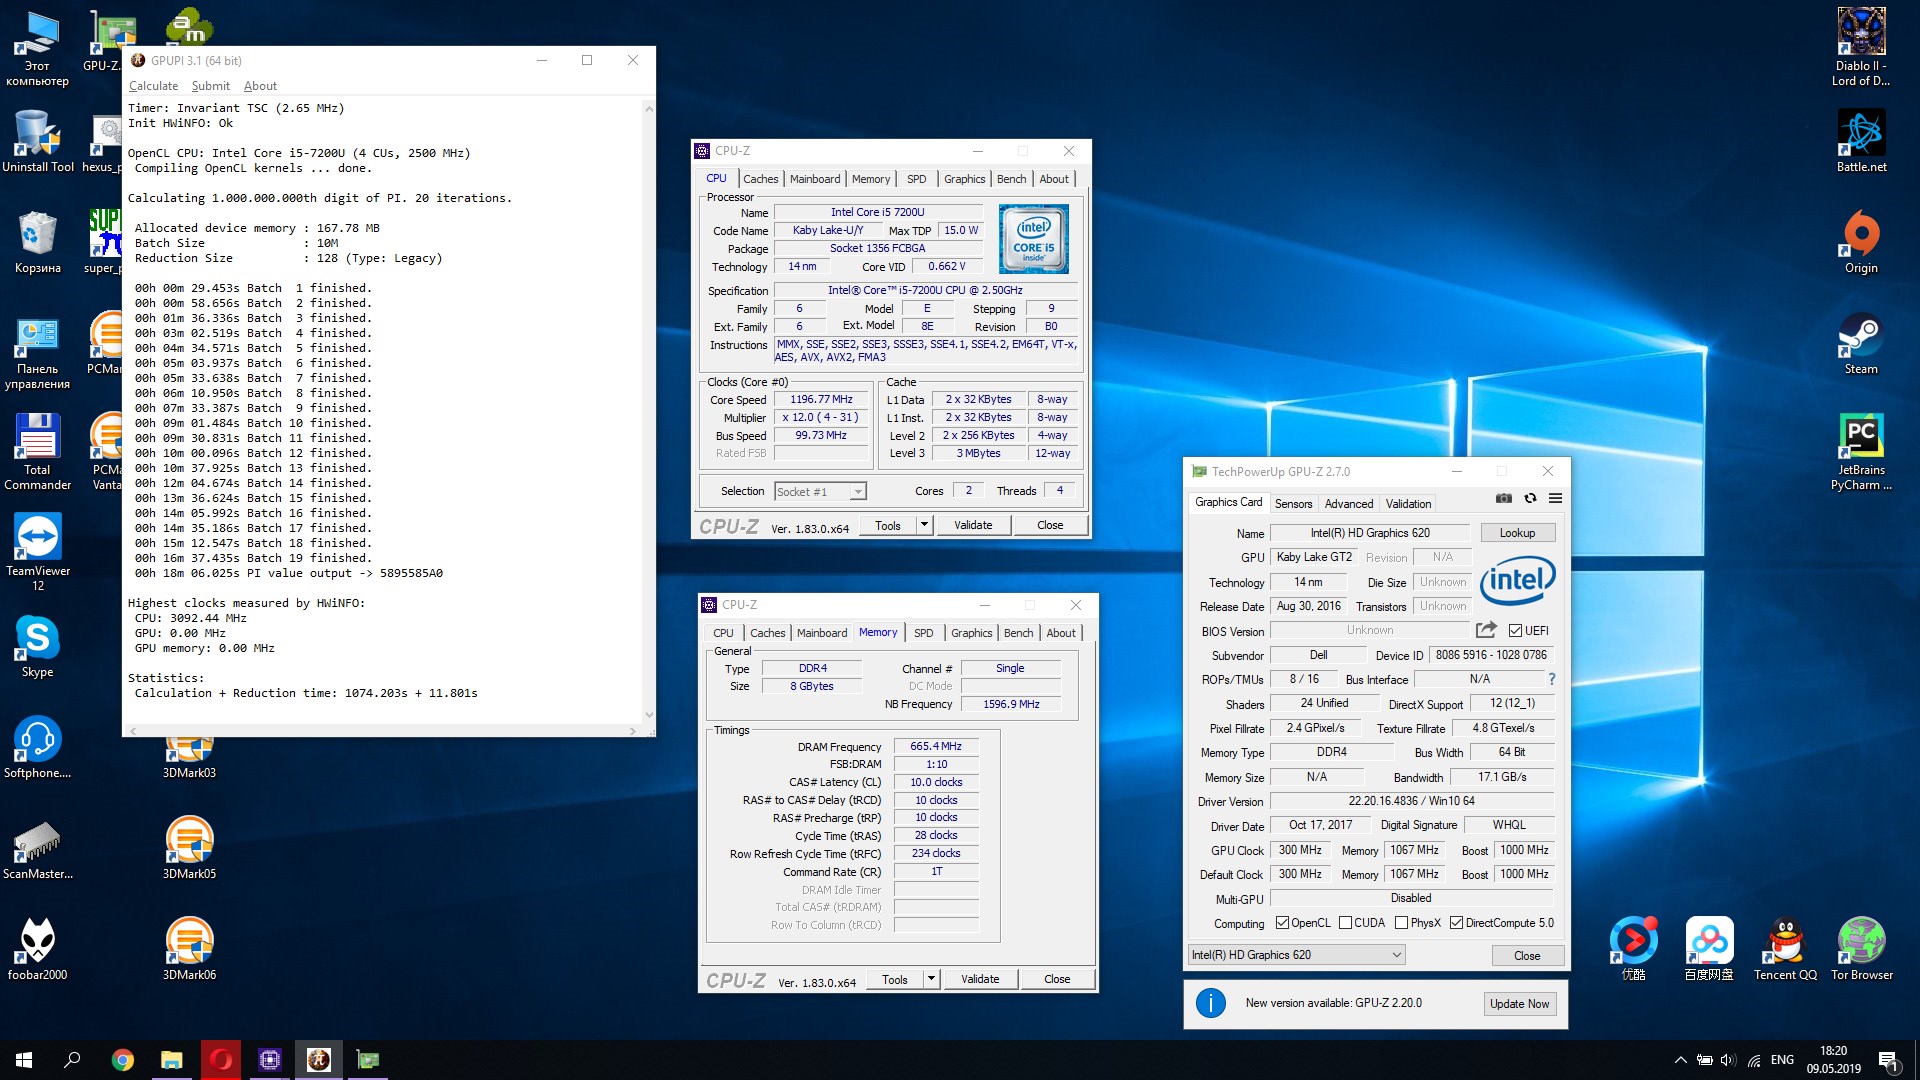The height and width of the screenshot is (1080, 1920).
Task: Open the Total Commander desktop icon
Action: pyautogui.click(x=38, y=451)
